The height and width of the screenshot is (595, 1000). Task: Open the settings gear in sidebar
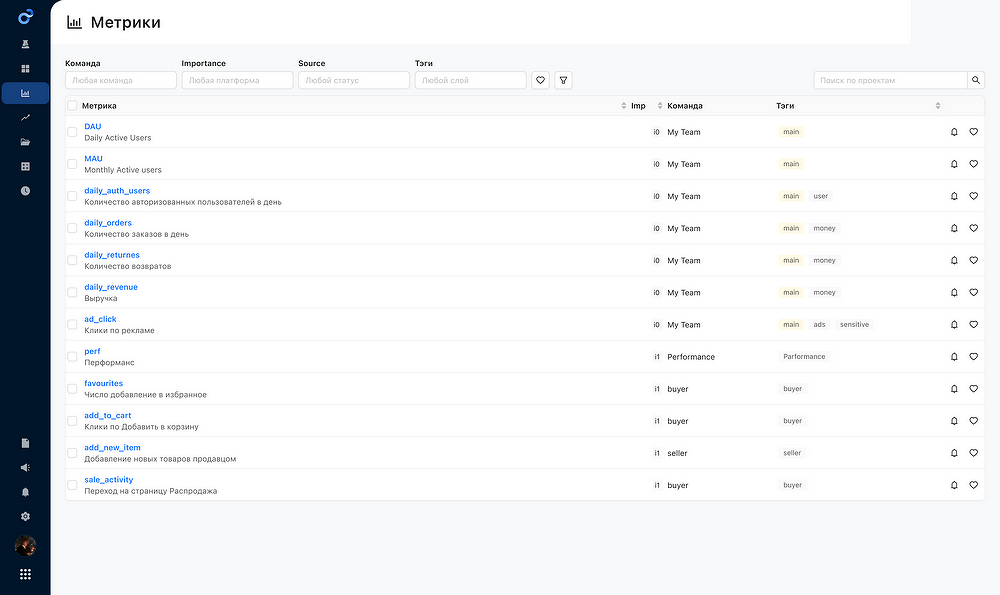[25, 516]
